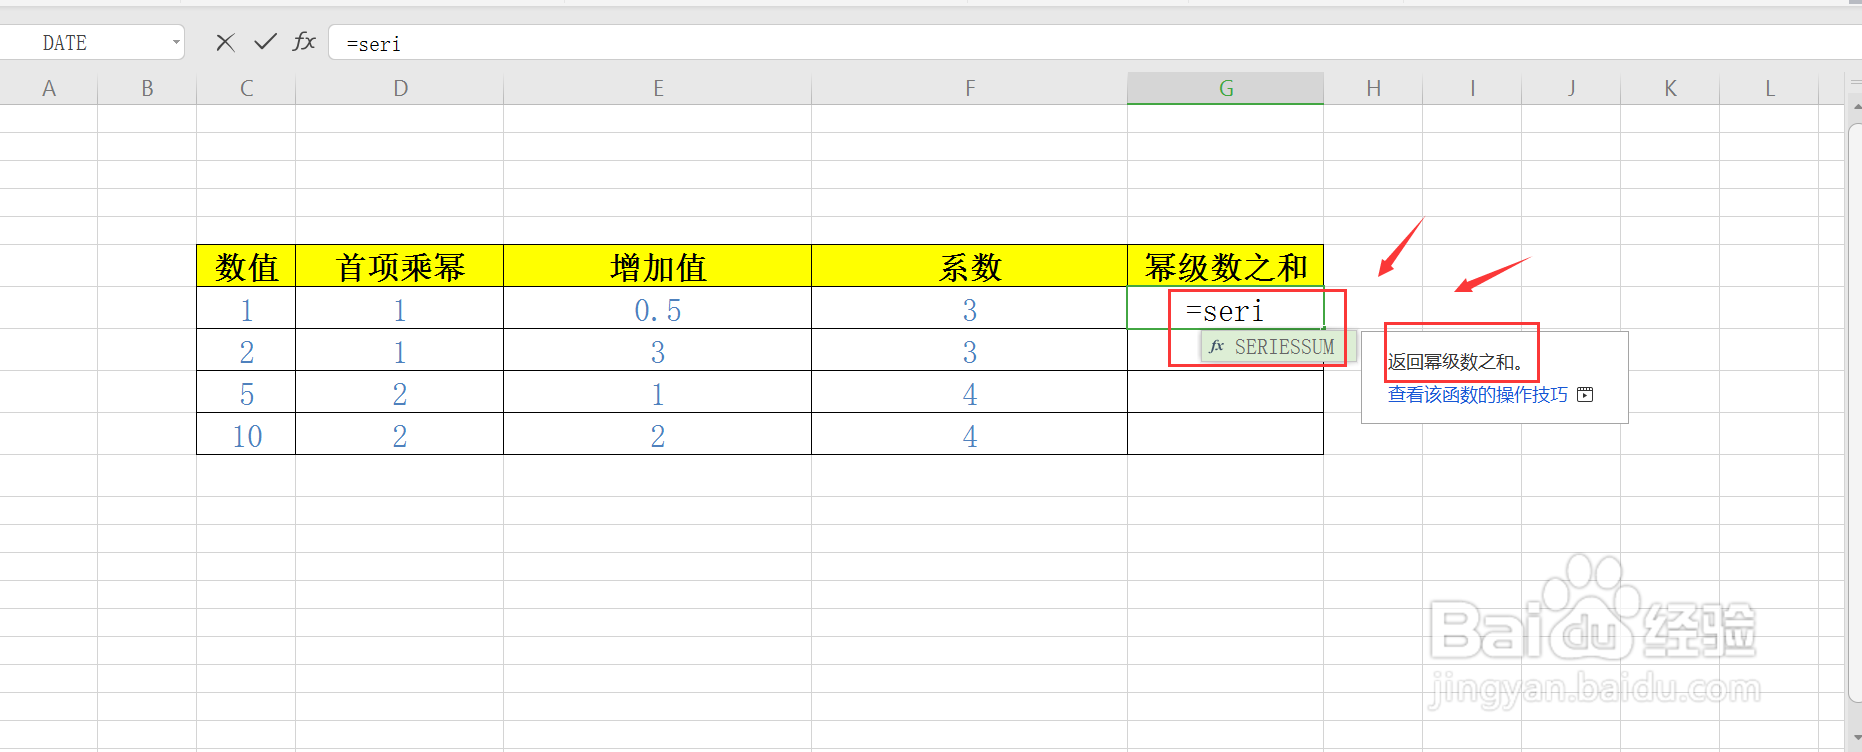Click the cell containing 0.5
The width and height of the screenshot is (1862, 752).
click(x=658, y=309)
